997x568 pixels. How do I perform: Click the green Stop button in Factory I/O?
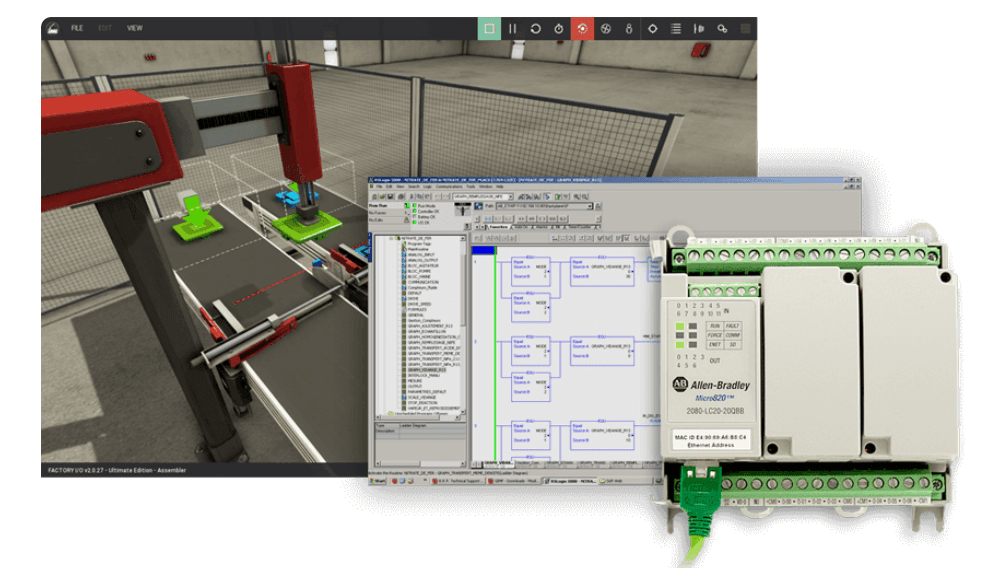click(x=489, y=29)
